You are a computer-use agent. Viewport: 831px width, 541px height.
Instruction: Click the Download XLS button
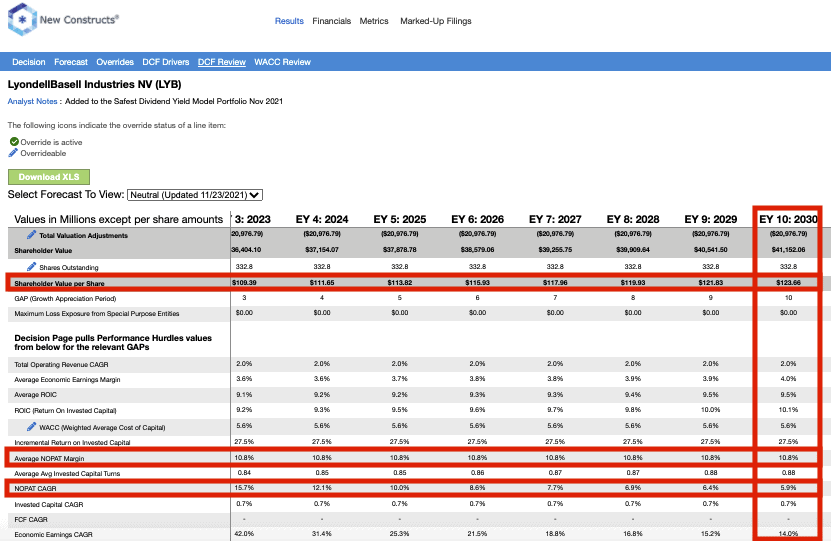point(49,177)
